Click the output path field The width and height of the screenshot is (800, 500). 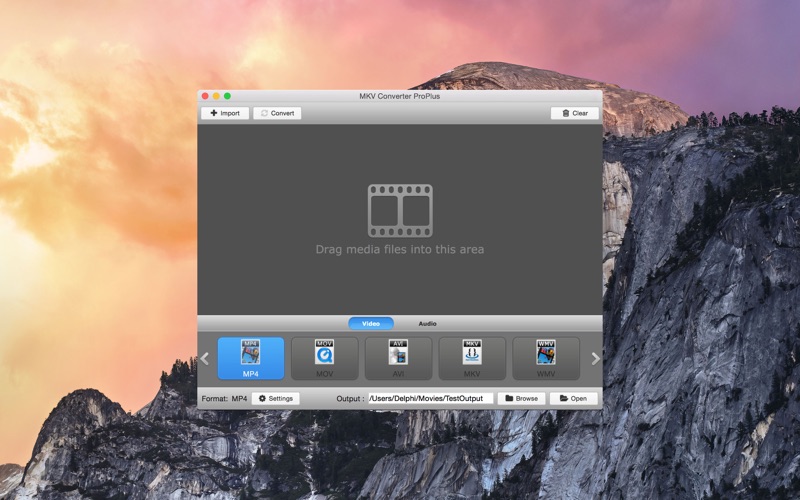[x=431, y=398]
